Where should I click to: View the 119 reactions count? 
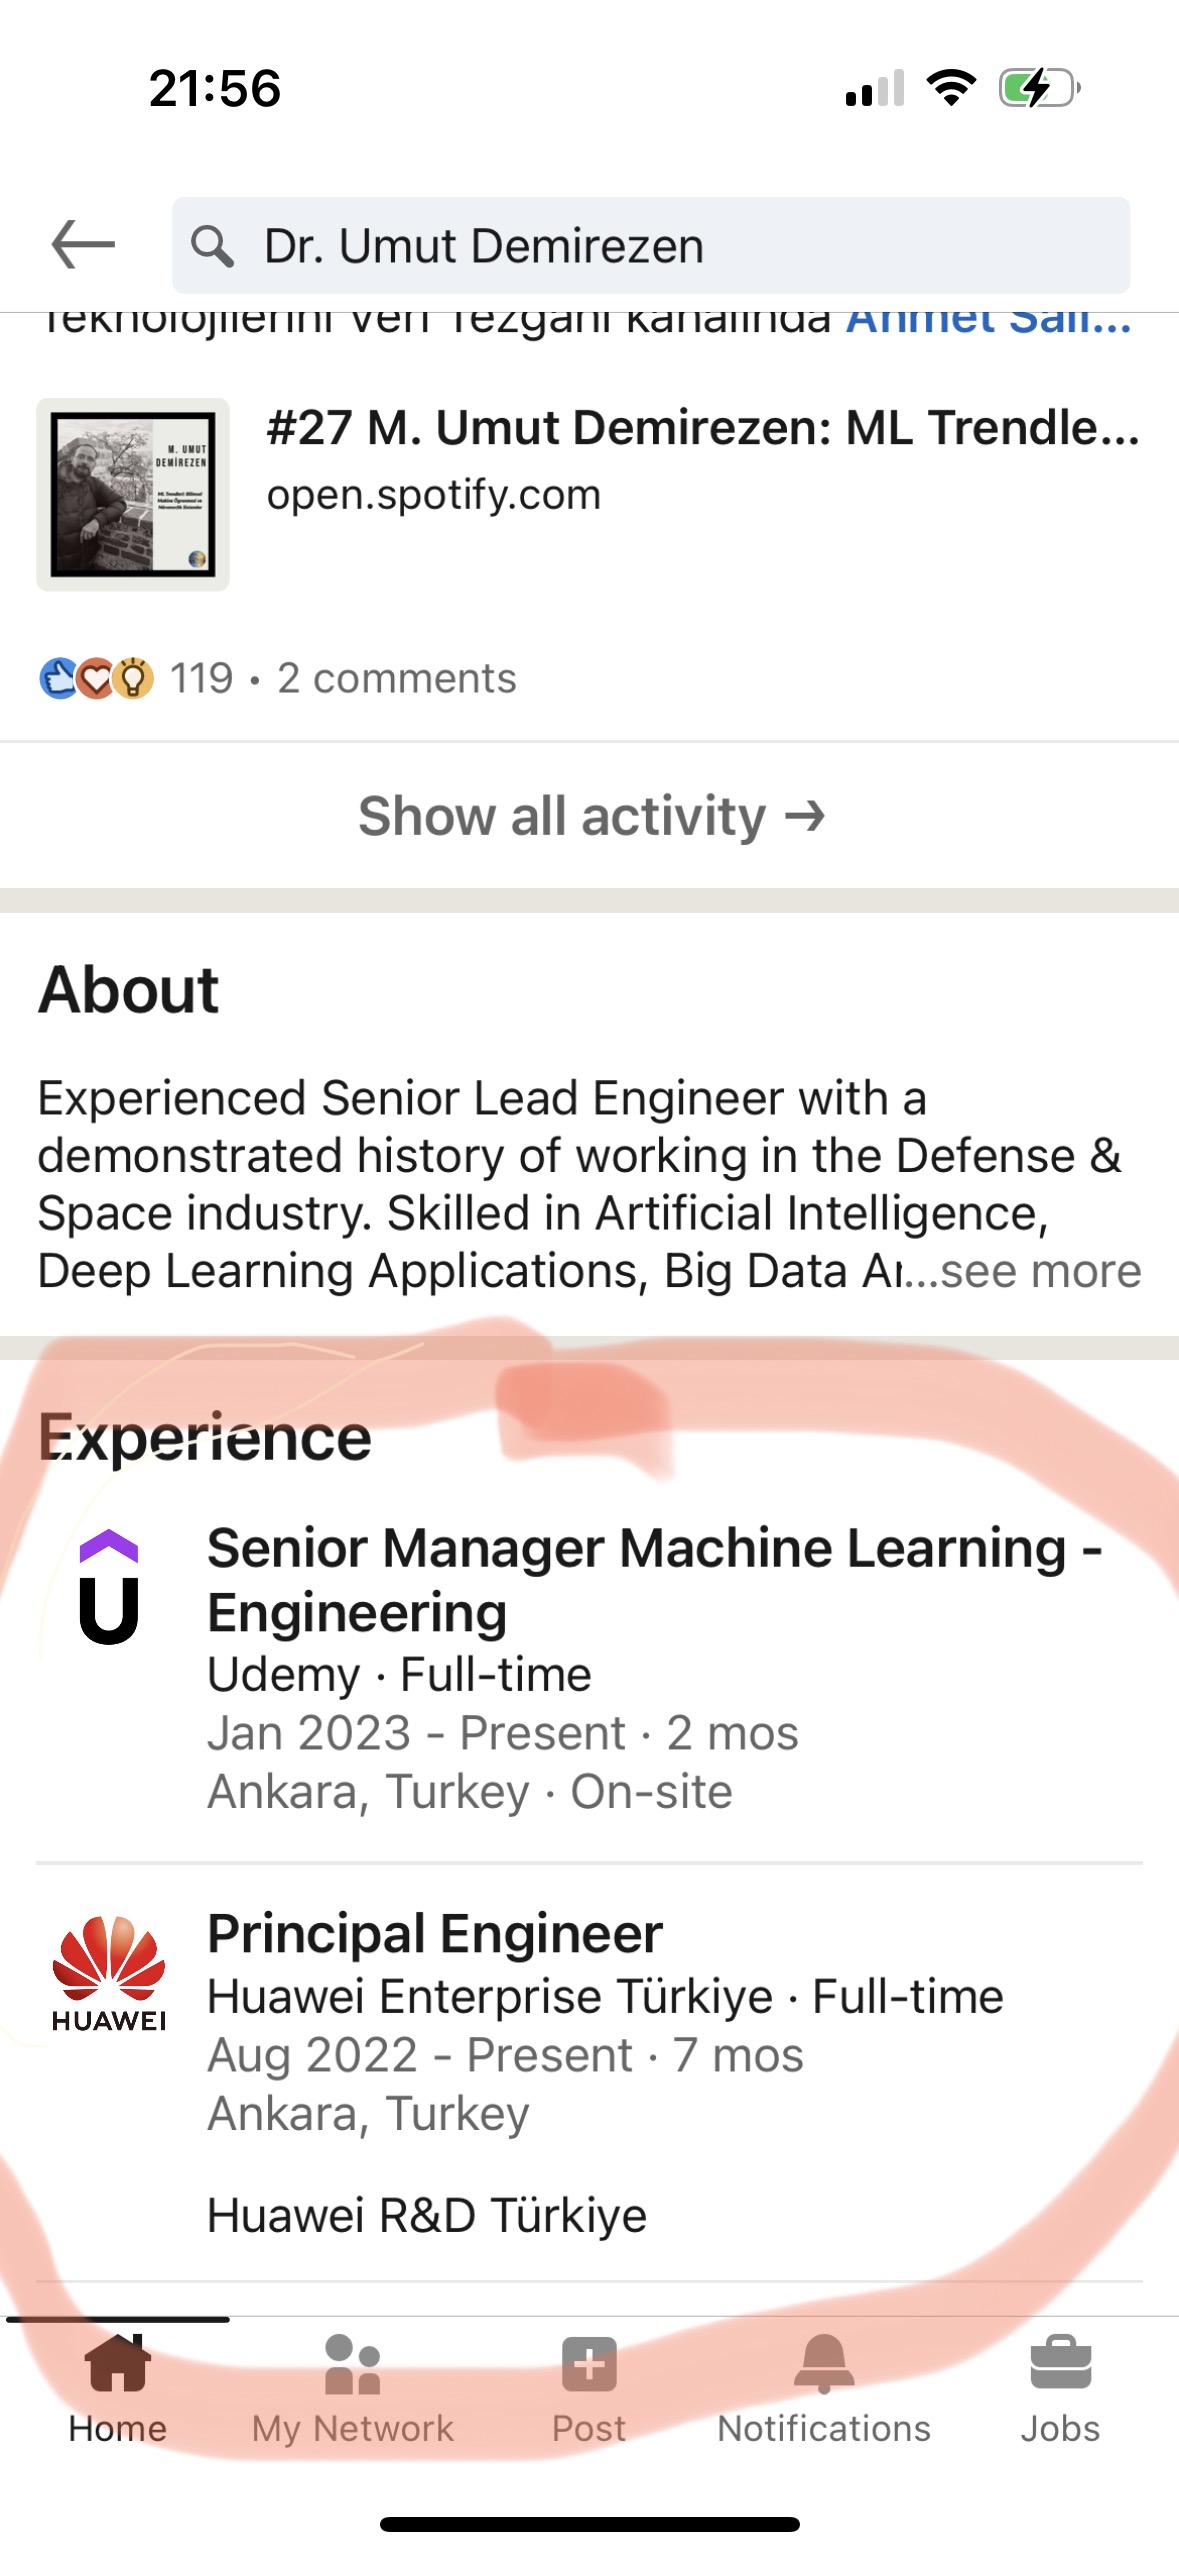pyautogui.click(x=202, y=679)
